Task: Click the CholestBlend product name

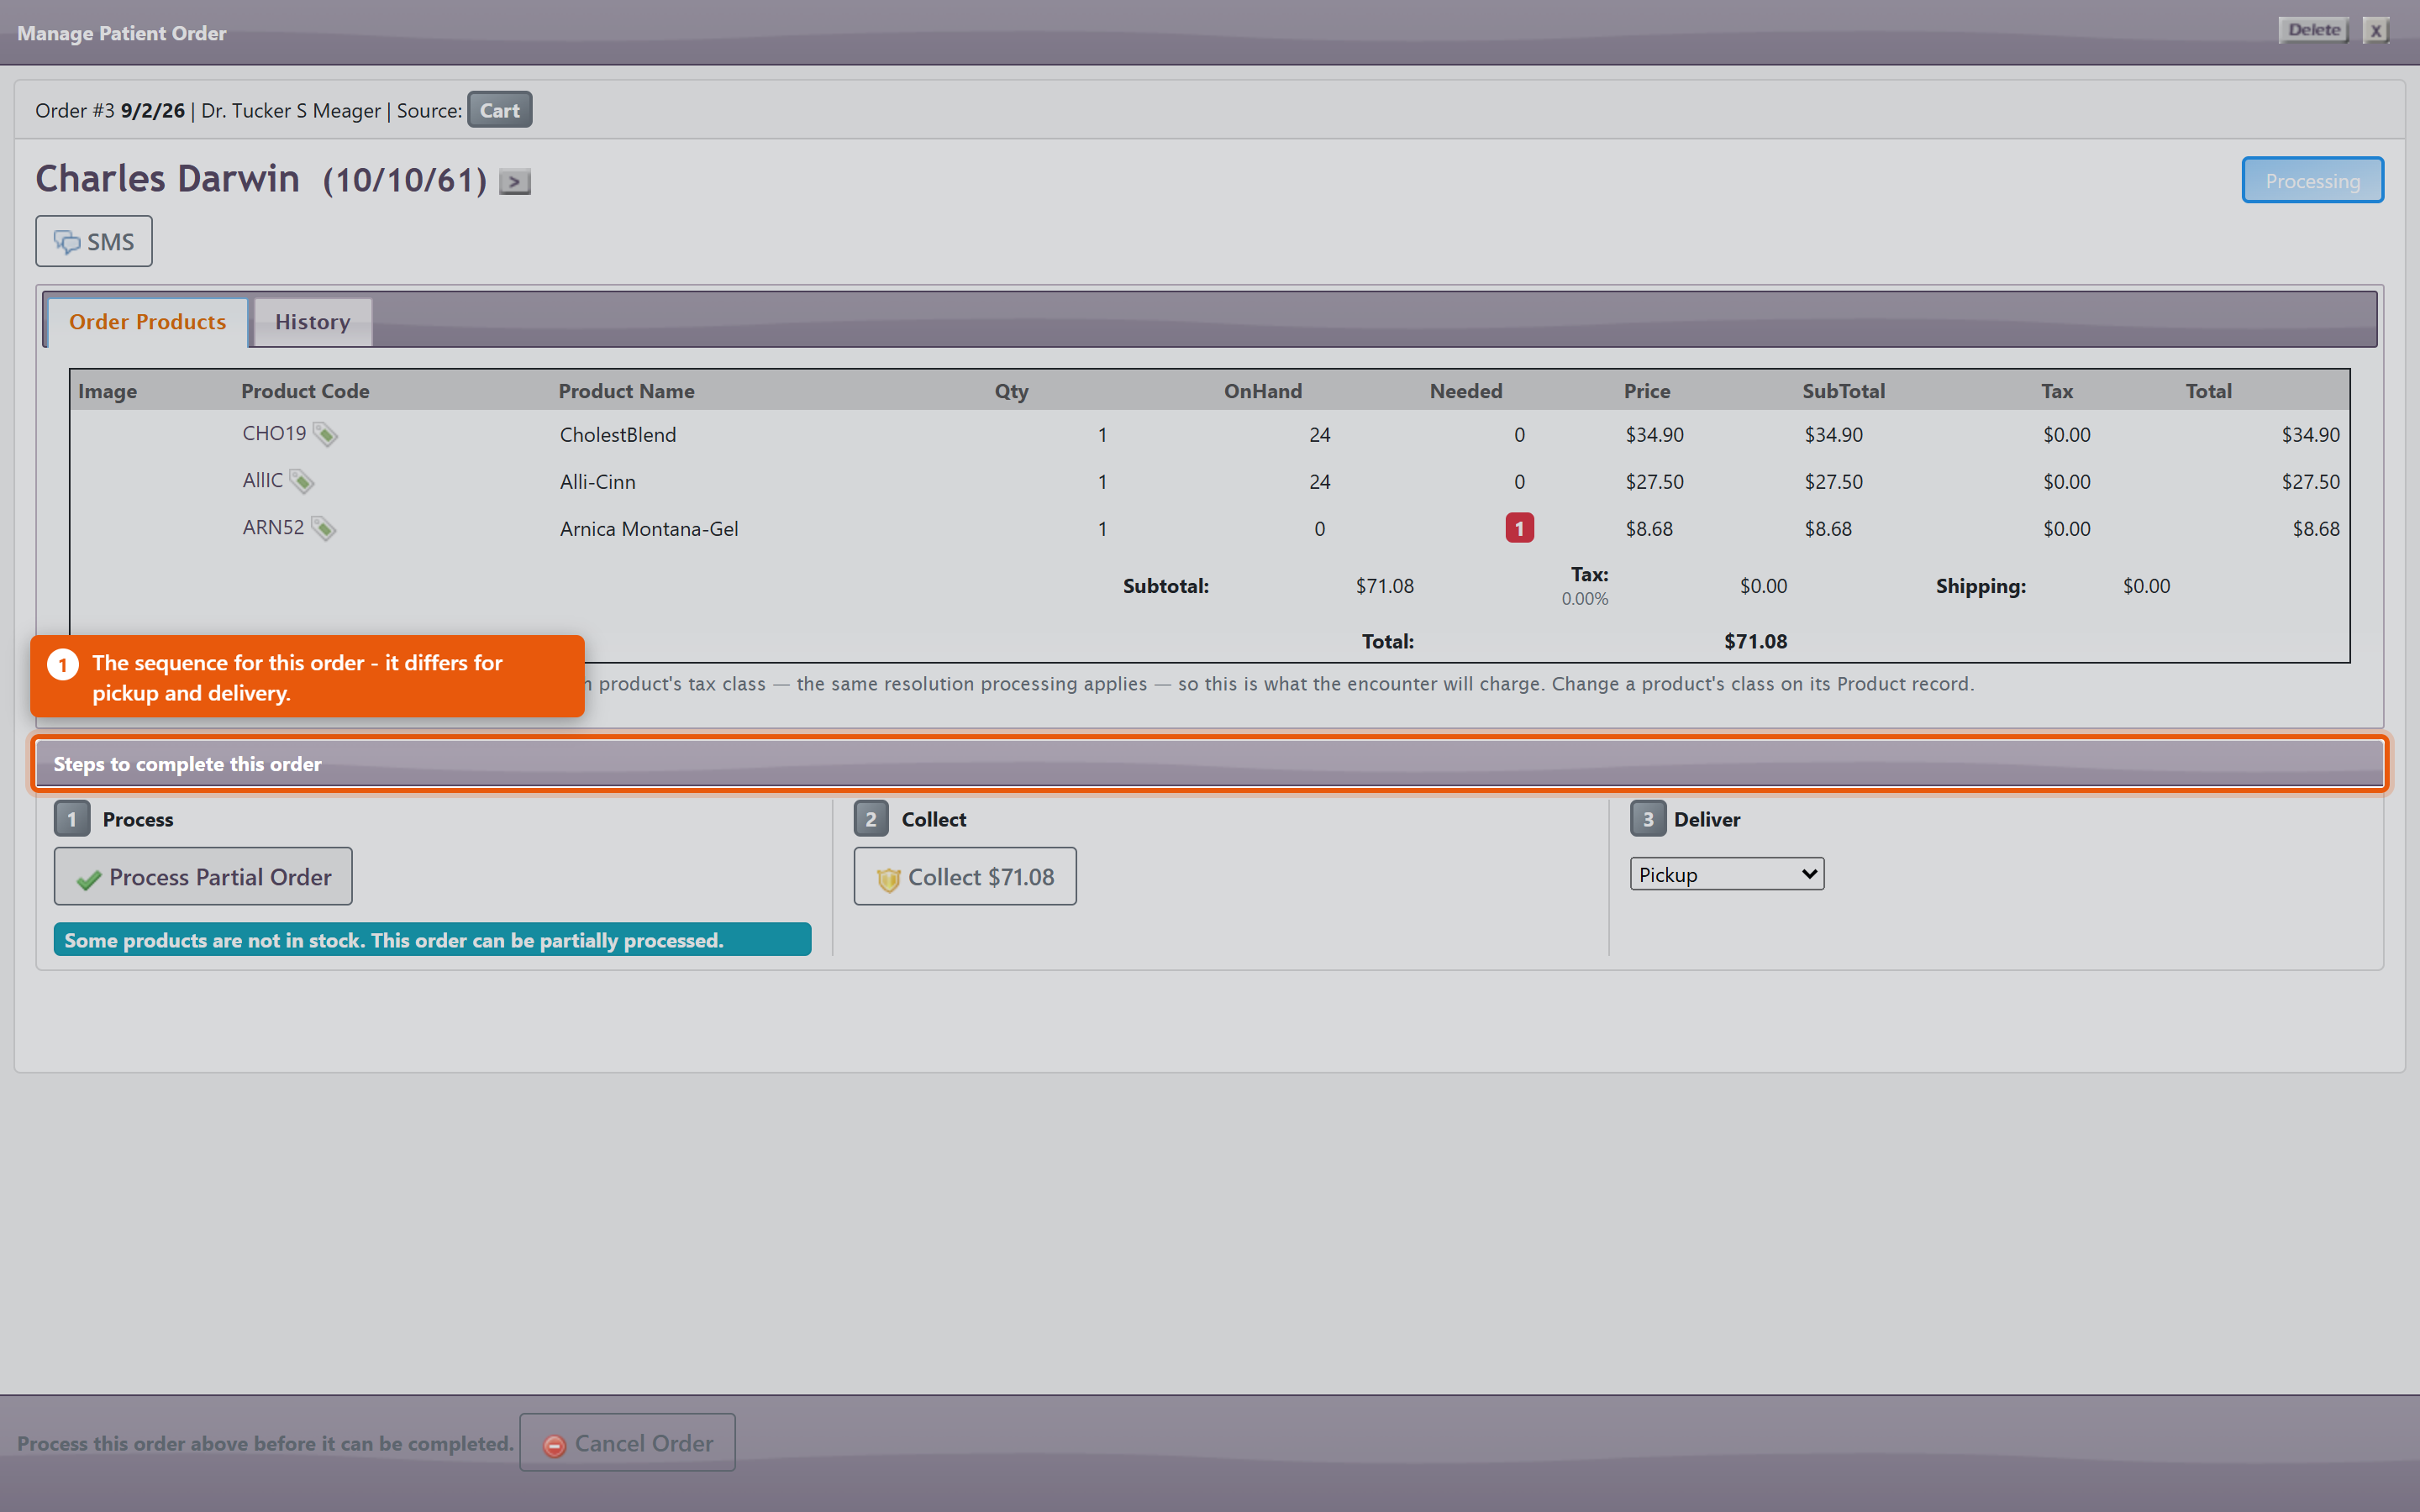Action: [618, 434]
